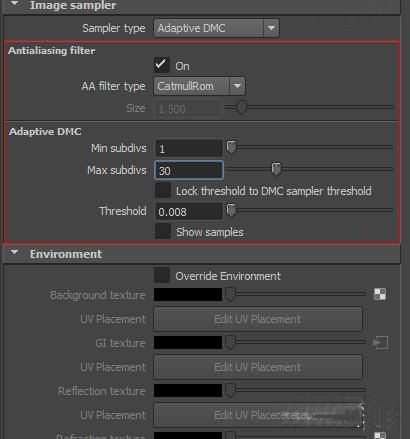Click the Max subdivs slider handle

coord(276,169)
